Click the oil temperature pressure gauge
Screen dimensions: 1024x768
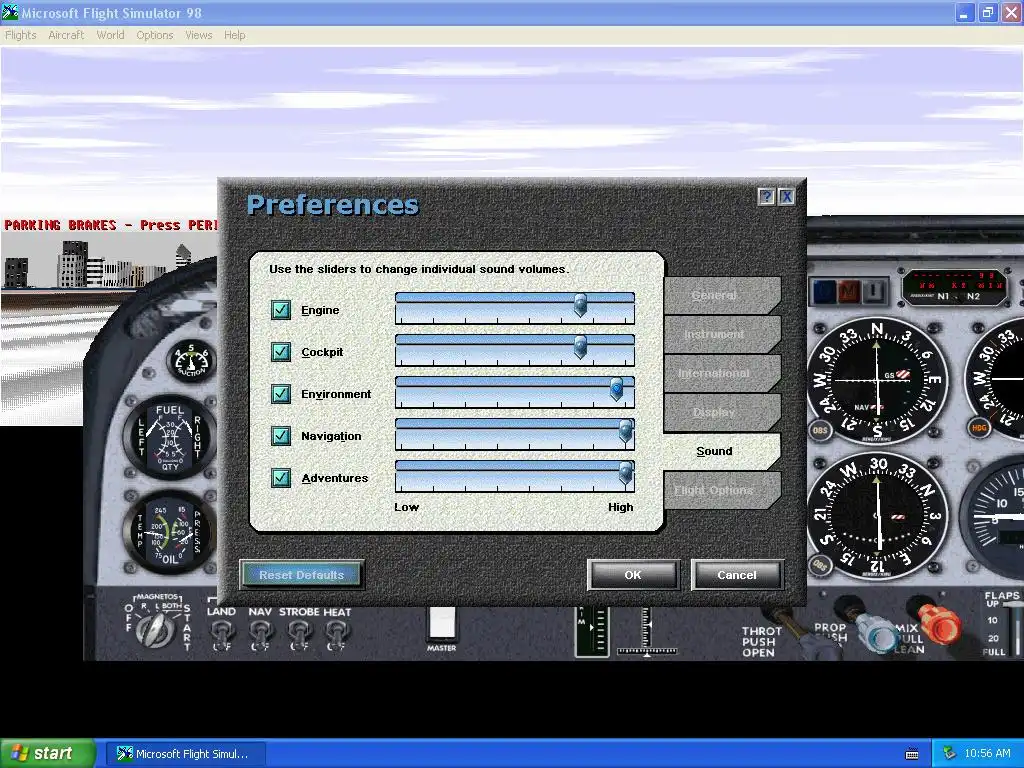pyautogui.click(x=169, y=534)
